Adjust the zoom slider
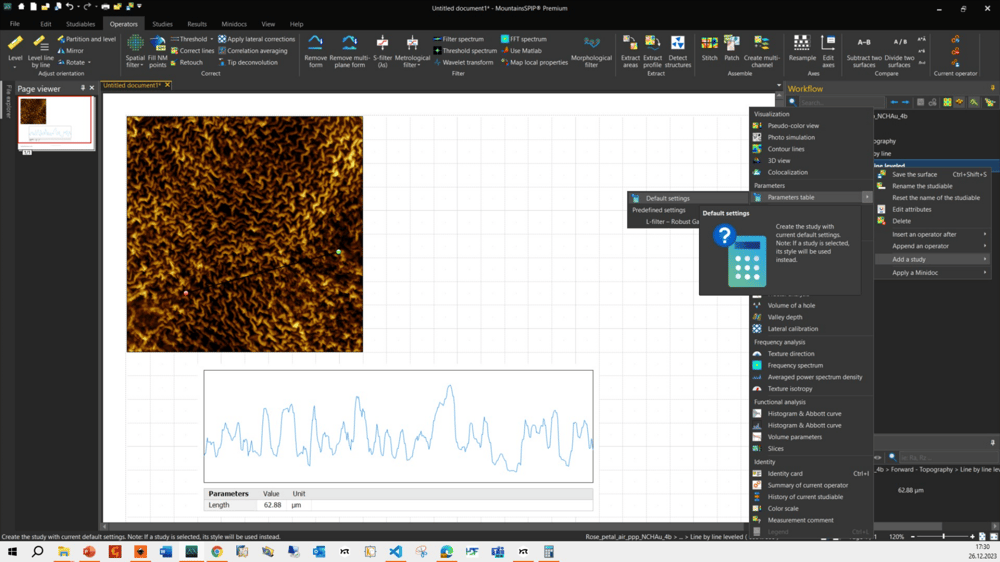Image resolution: width=1000 pixels, height=562 pixels. coord(943,536)
